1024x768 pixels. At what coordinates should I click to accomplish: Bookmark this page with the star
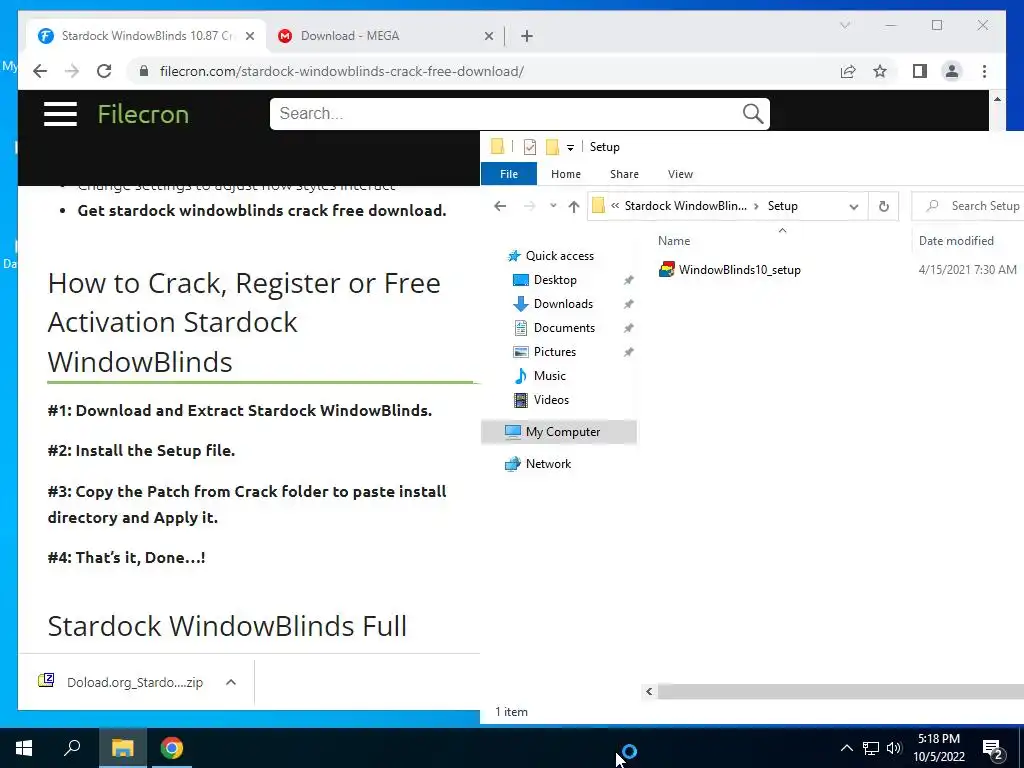click(x=880, y=71)
